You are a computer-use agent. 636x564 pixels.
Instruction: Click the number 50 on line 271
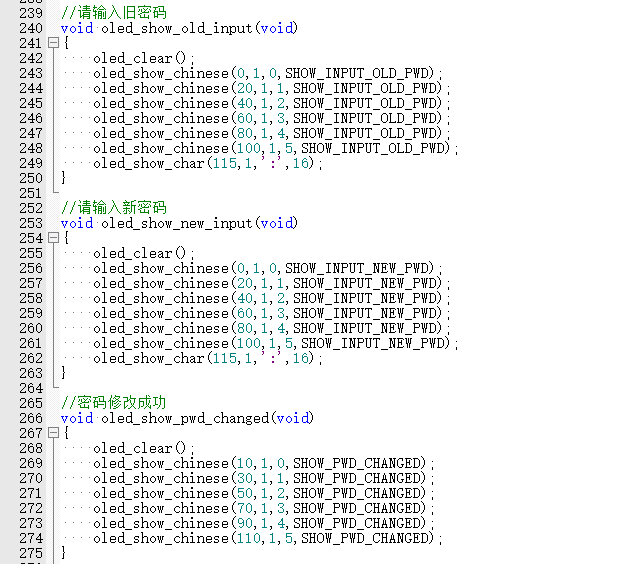pyautogui.click(x=245, y=493)
